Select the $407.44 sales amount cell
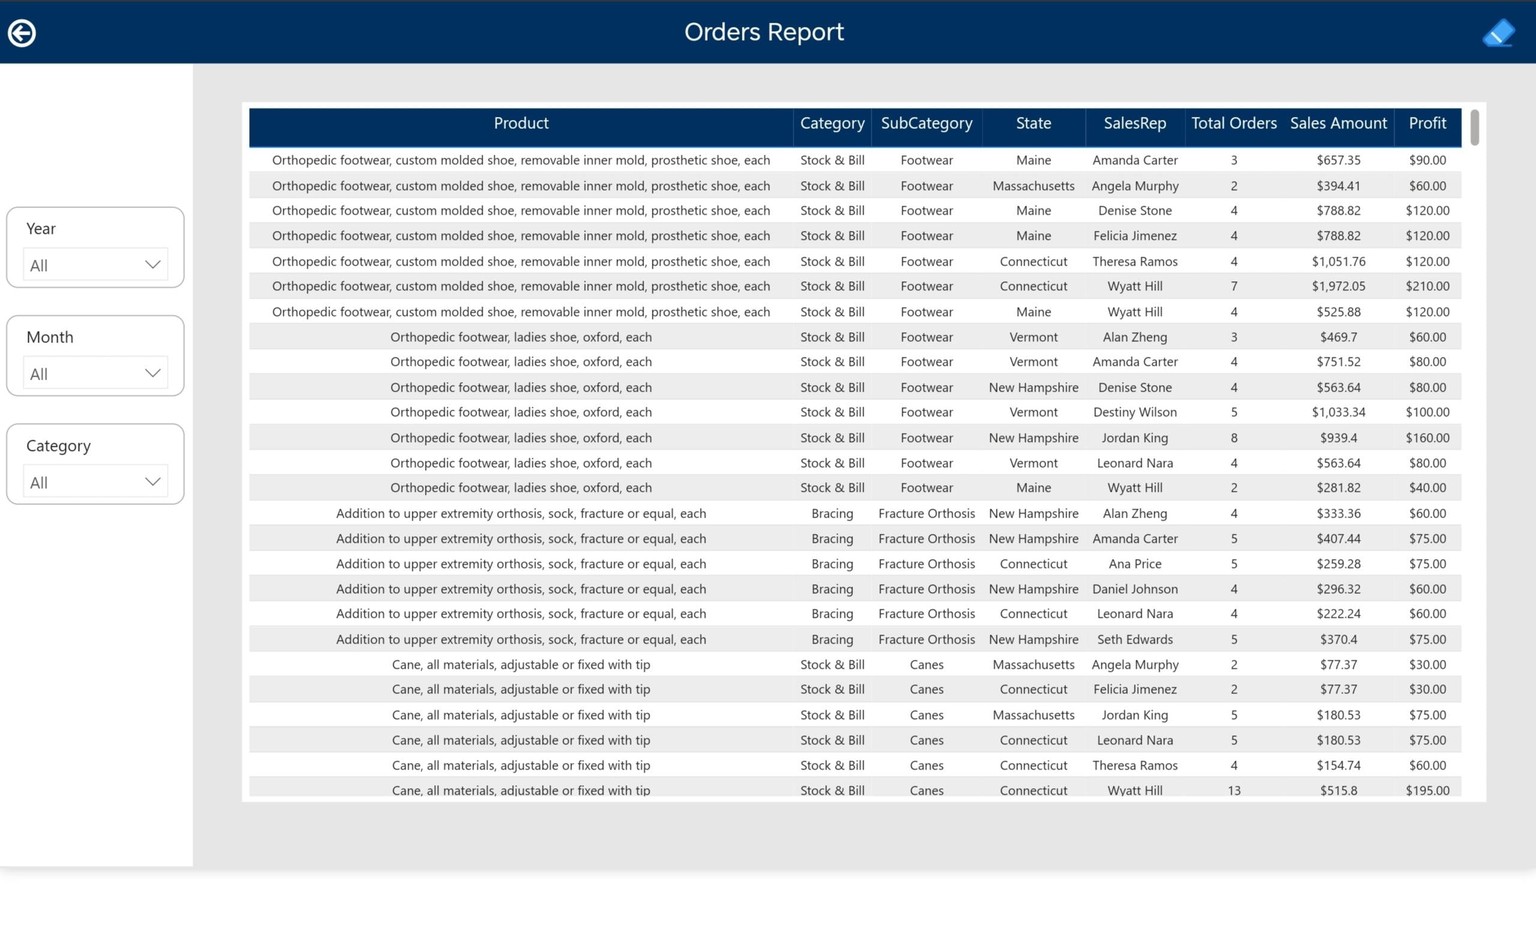This screenshot has width=1536, height=925. (1338, 538)
